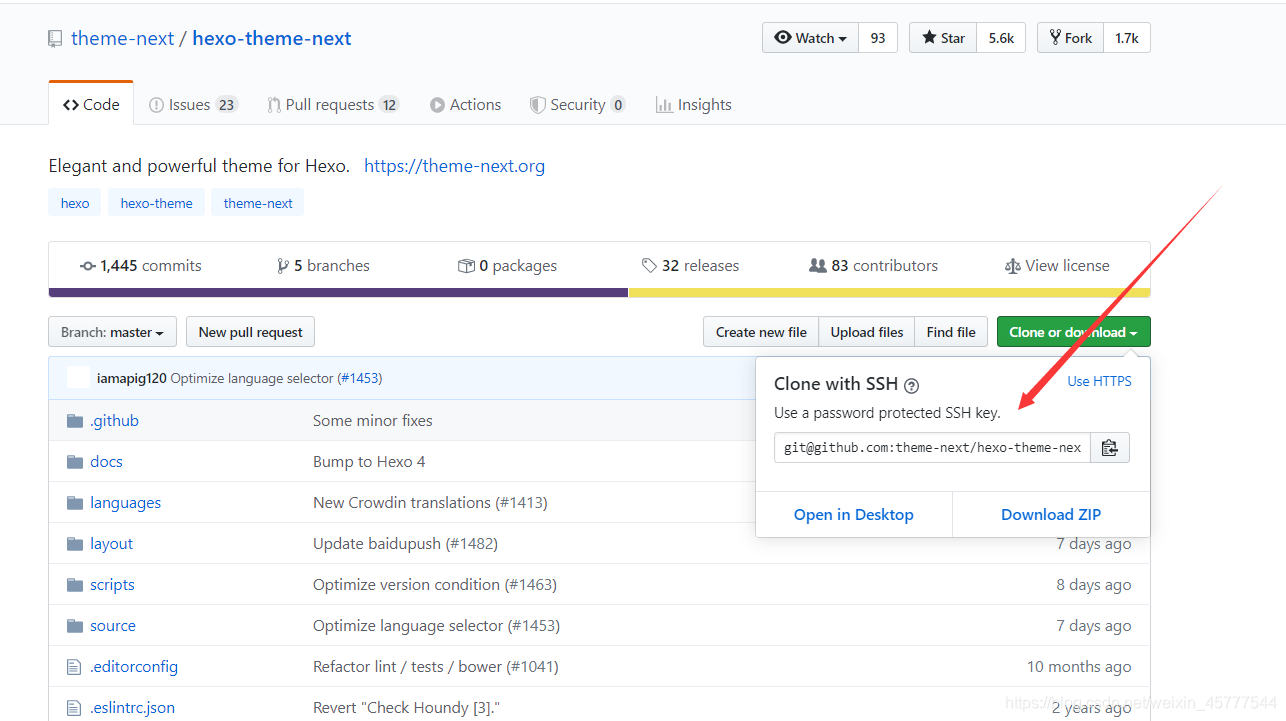1286x721 pixels.
Task: Open the Pull requests tab
Action: [x=333, y=104]
